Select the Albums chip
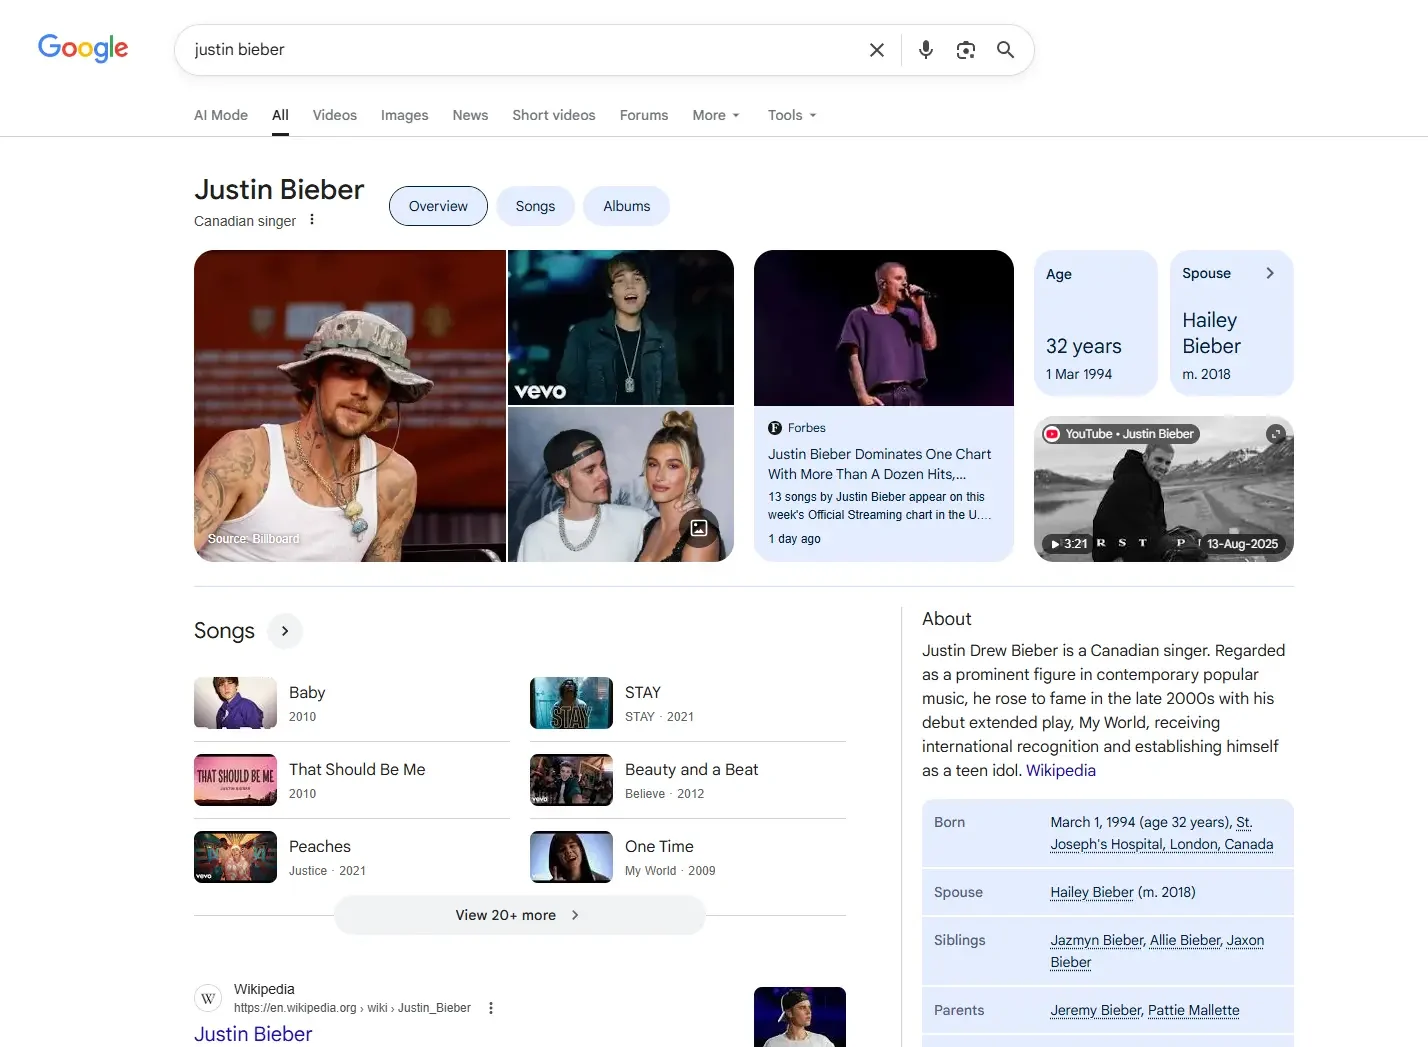Screen dimensions: 1428x1047 [627, 206]
